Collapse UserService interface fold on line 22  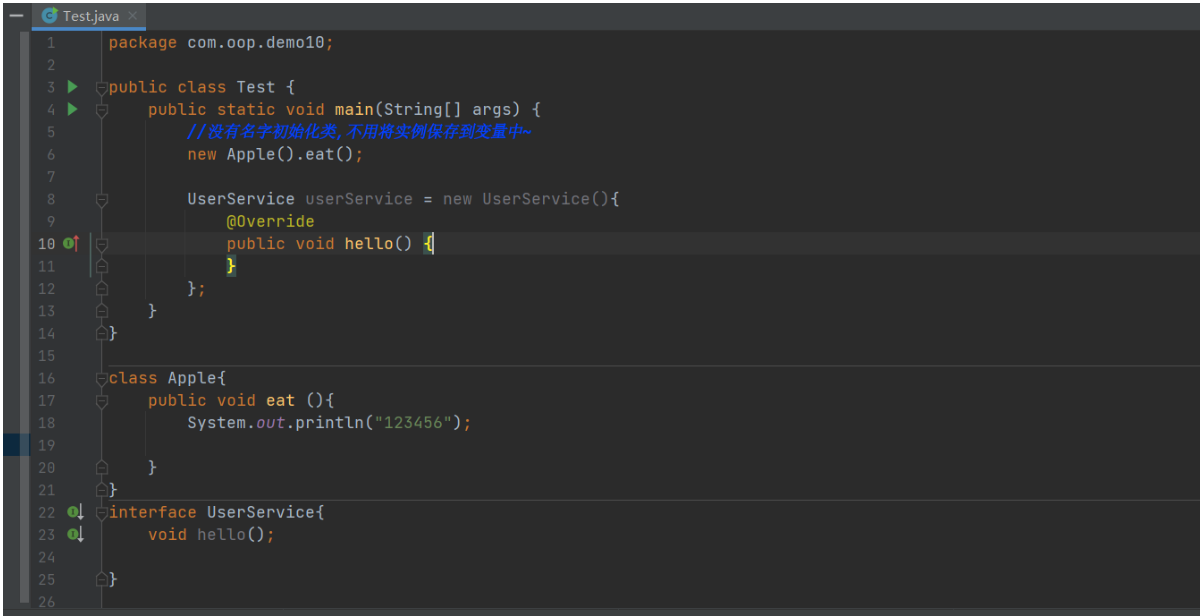[x=101, y=513]
